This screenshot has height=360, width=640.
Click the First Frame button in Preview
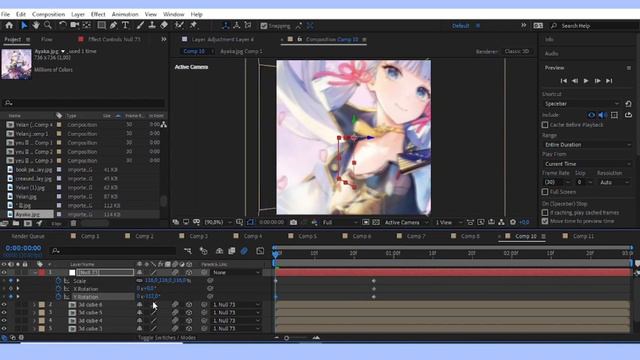click(563, 81)
